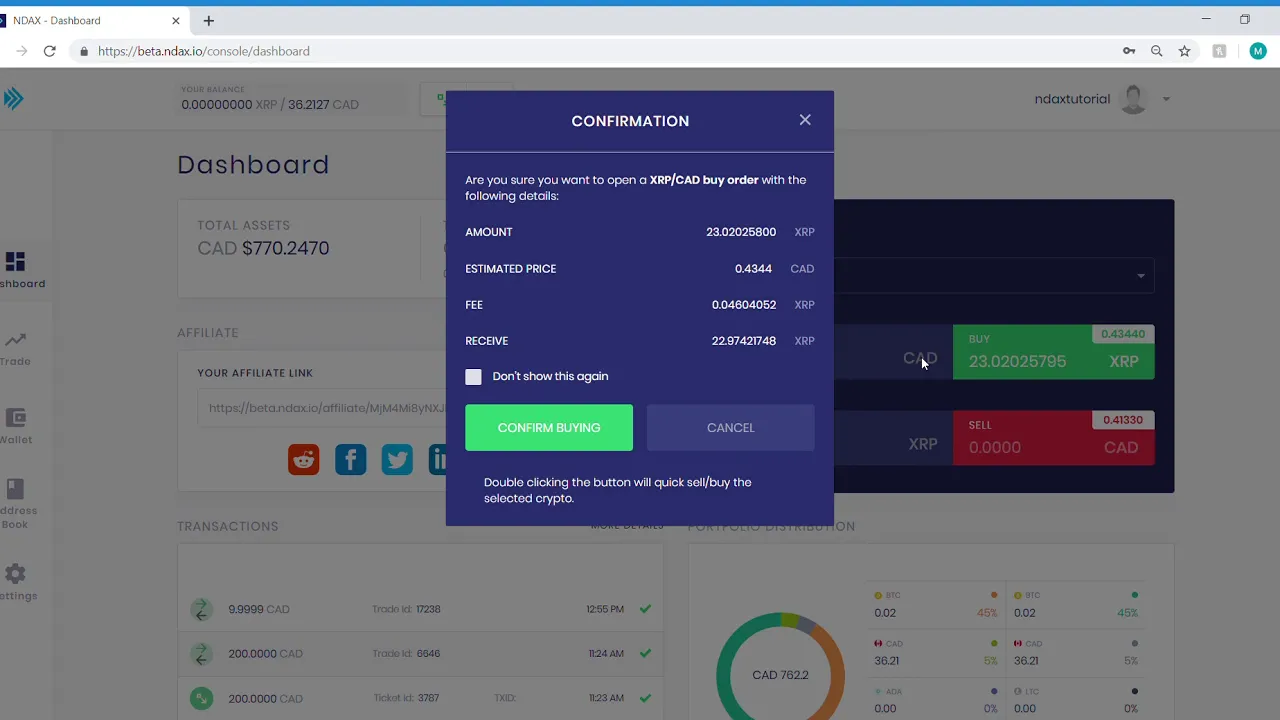Confirm the XRP buy order
Image resolution: width=1280 pixels, height=720 pixels.
click(549, 428)
